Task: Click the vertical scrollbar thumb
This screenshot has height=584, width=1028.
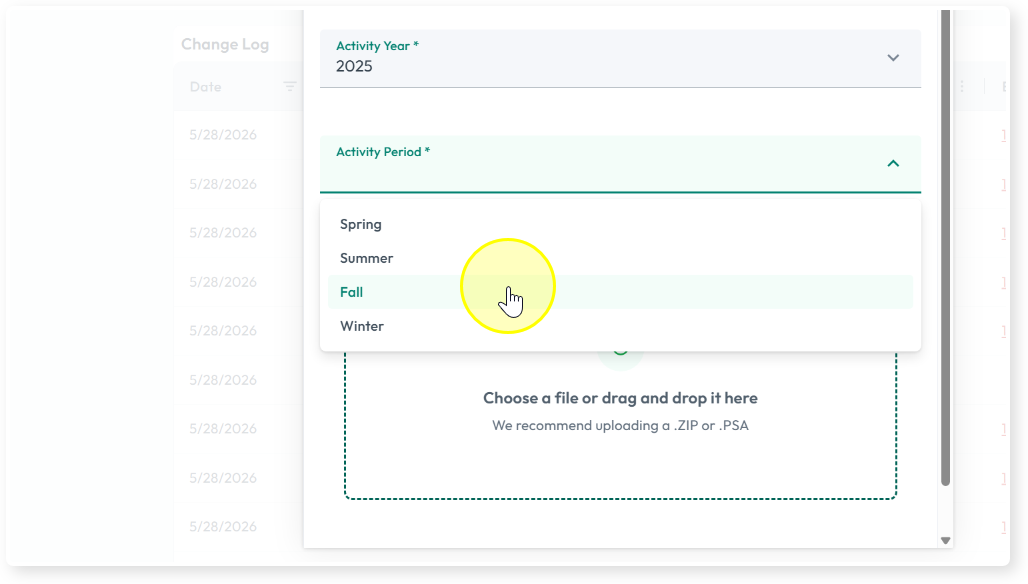Action: (x=945, y=248)
